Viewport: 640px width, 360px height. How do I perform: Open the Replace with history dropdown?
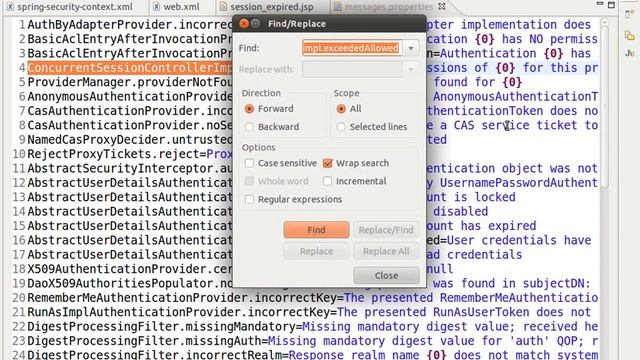point(411,69)
